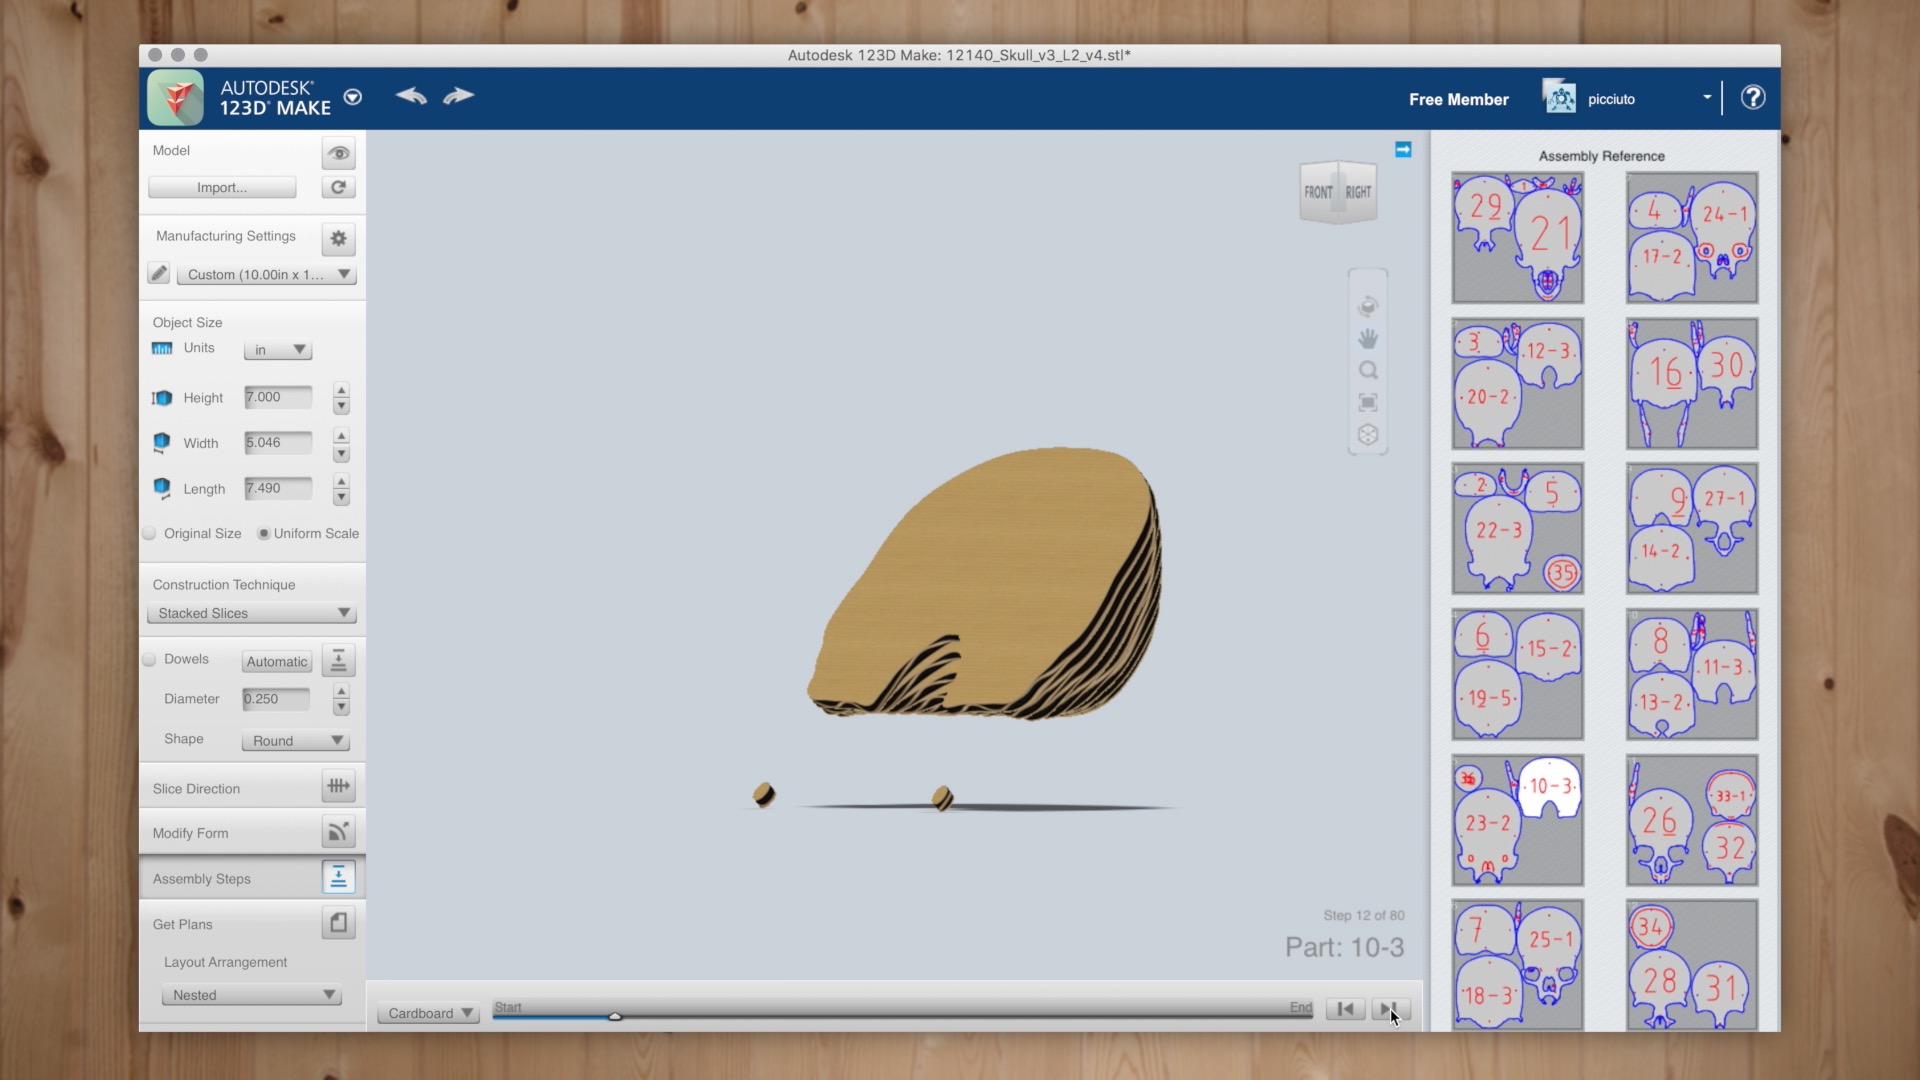
Task: Expand the Nested layout arrangement dropdown
Action: [x=252, y=995]
